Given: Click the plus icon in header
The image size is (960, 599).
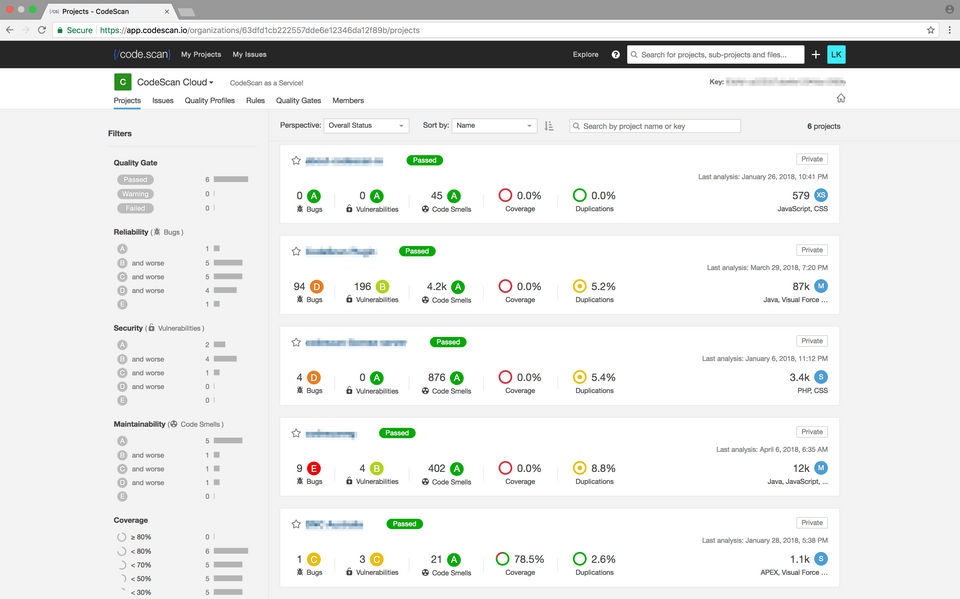Looking at the screenshot, I should pos(816,55).
